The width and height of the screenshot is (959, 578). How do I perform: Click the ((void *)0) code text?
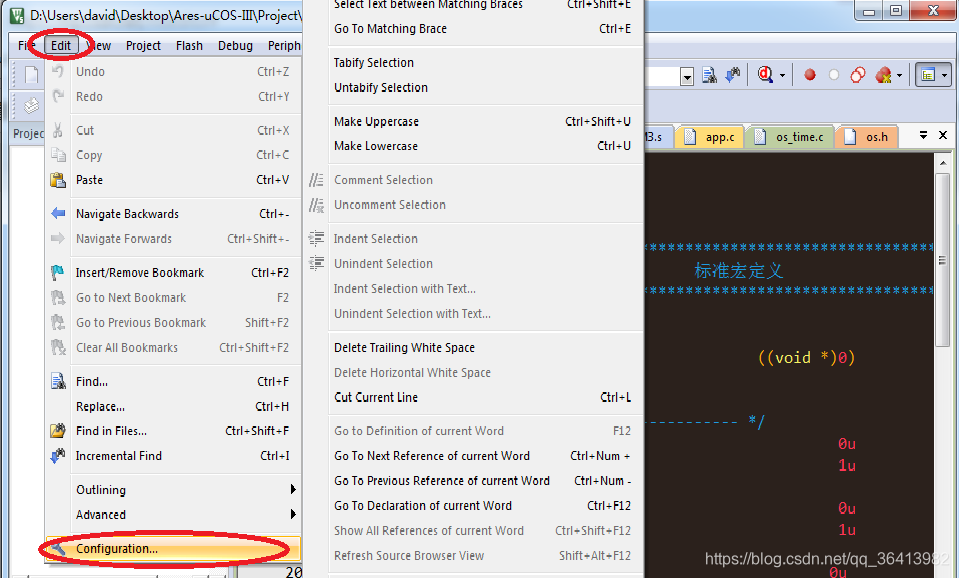tap(806, 357)
